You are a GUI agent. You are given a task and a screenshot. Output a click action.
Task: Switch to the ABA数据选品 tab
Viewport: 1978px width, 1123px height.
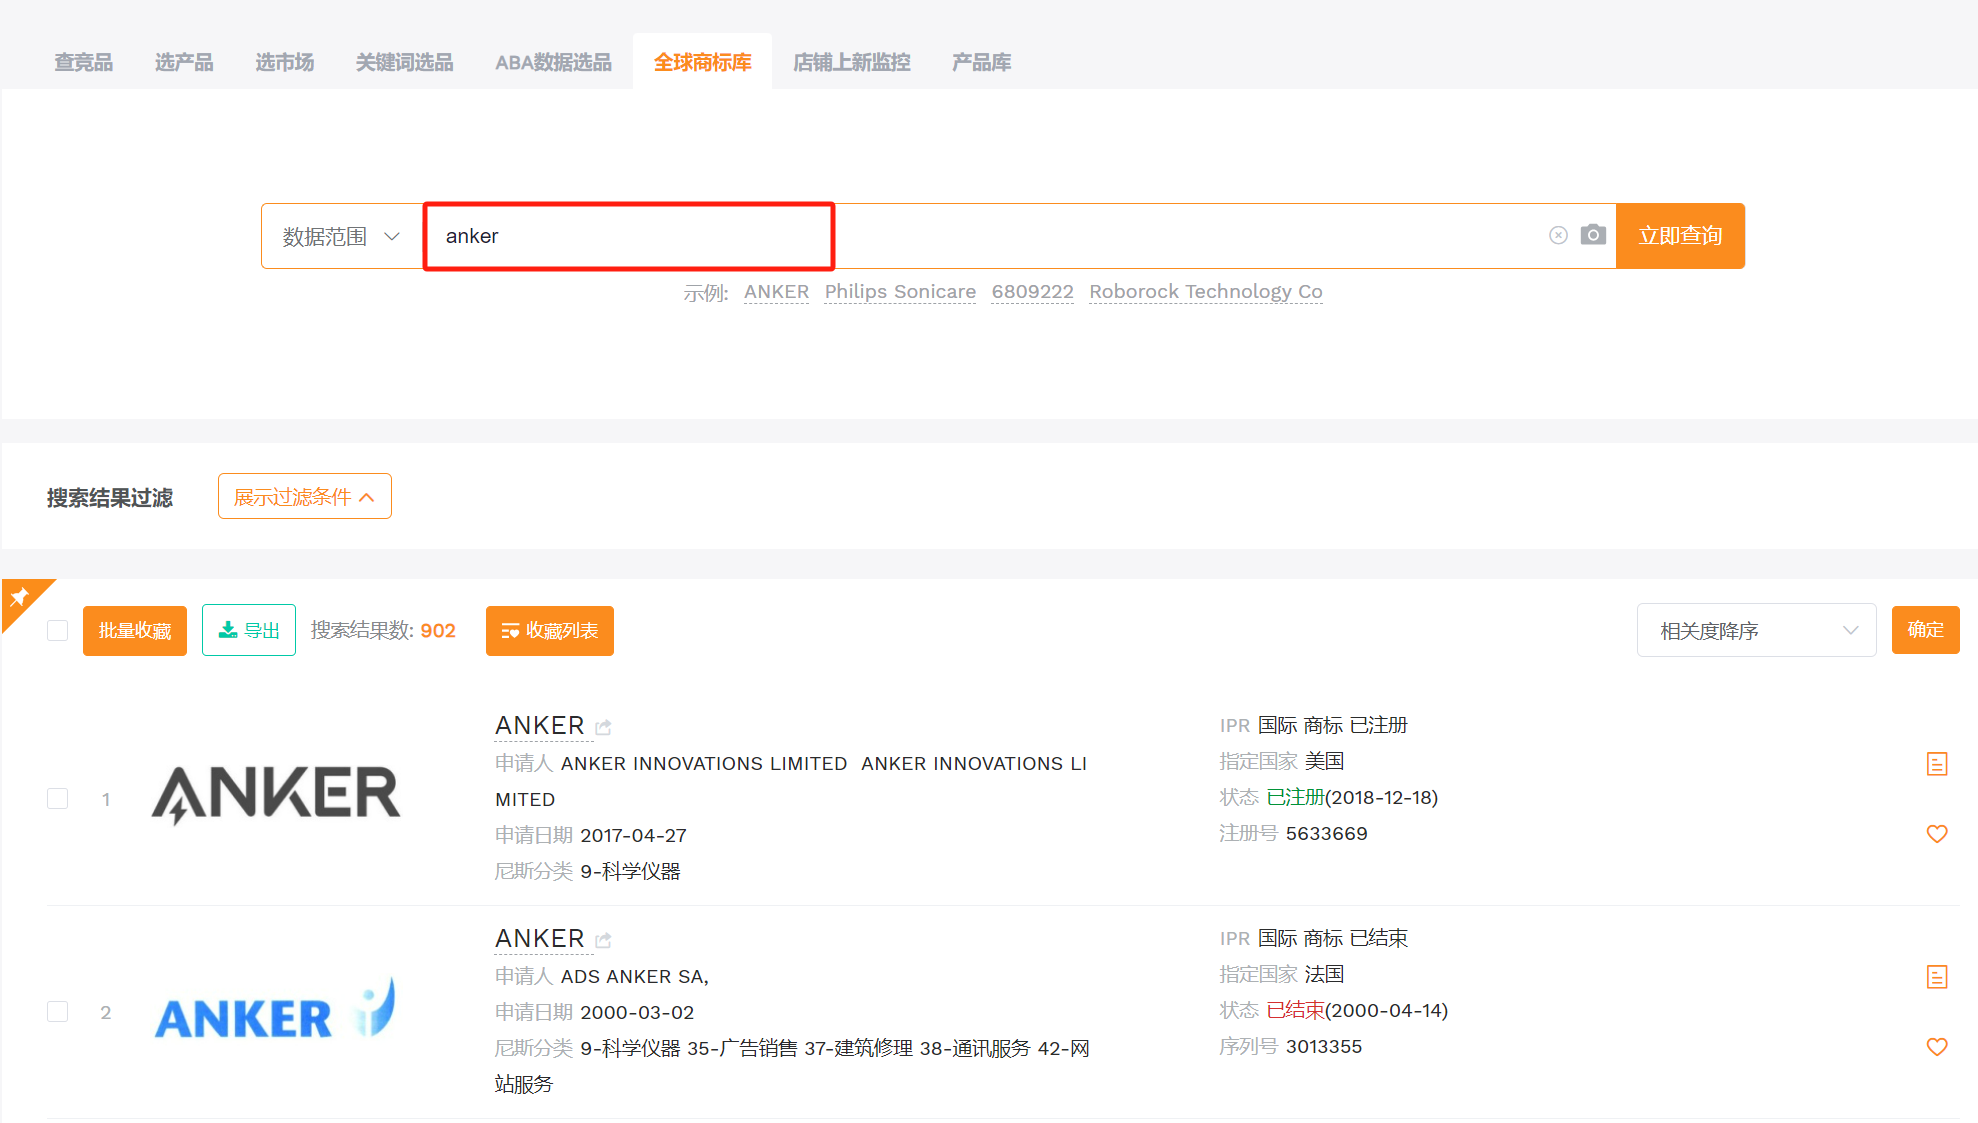coord(553,62)
